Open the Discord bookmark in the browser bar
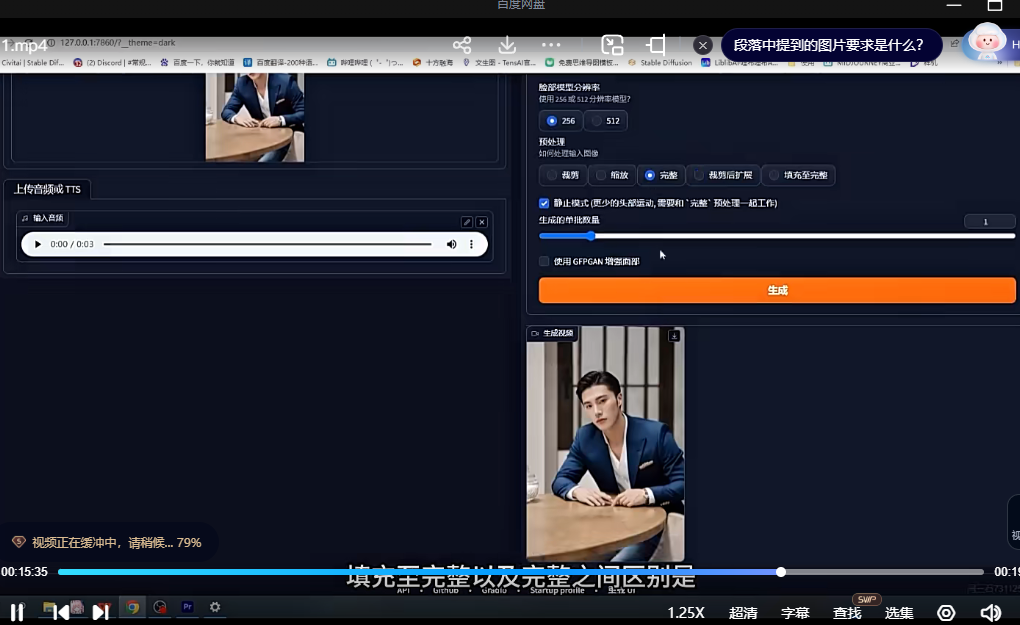Viewport: 1020px width, 625px height. tap(112, 63)
